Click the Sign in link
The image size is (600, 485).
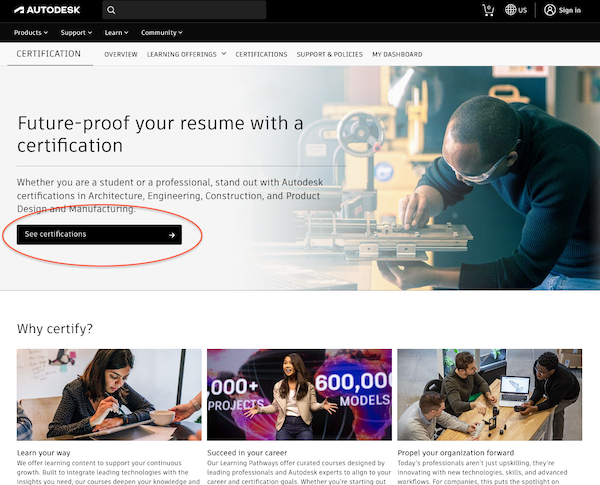569,10
